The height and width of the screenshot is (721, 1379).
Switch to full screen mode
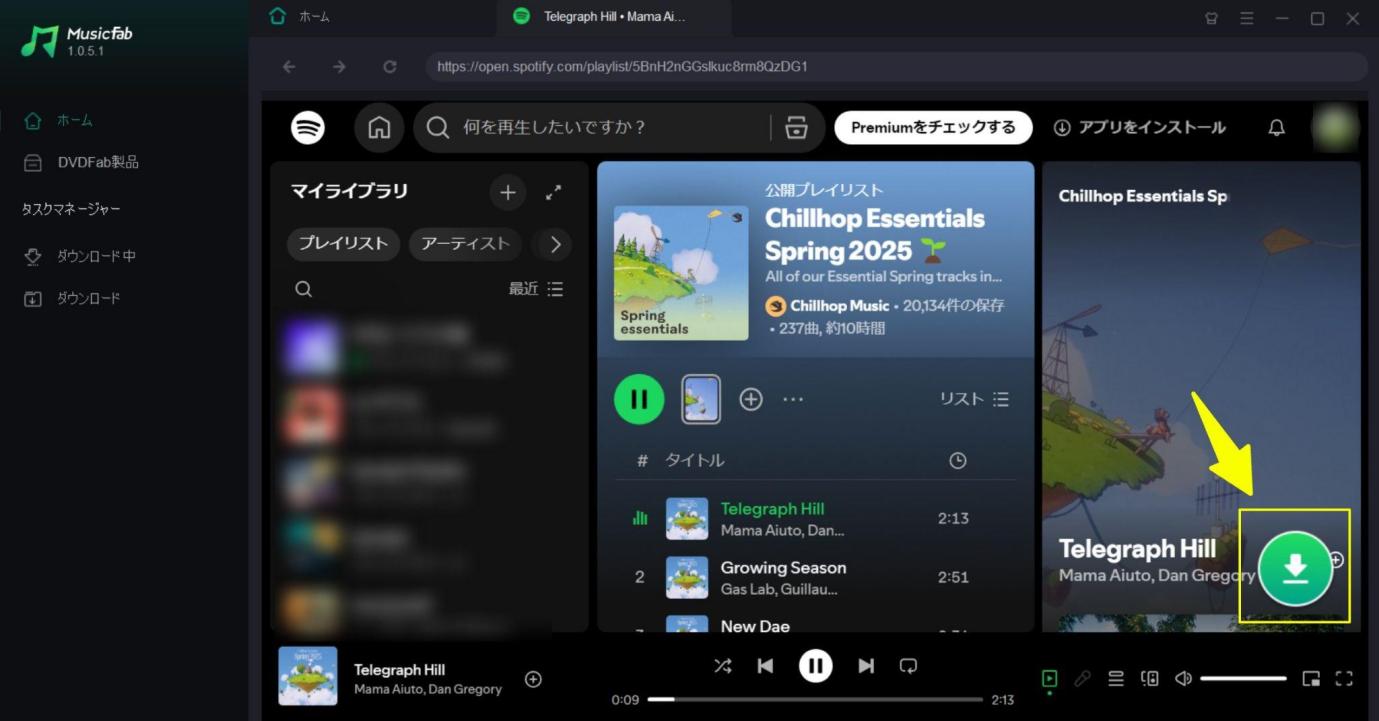point(1344,679)
